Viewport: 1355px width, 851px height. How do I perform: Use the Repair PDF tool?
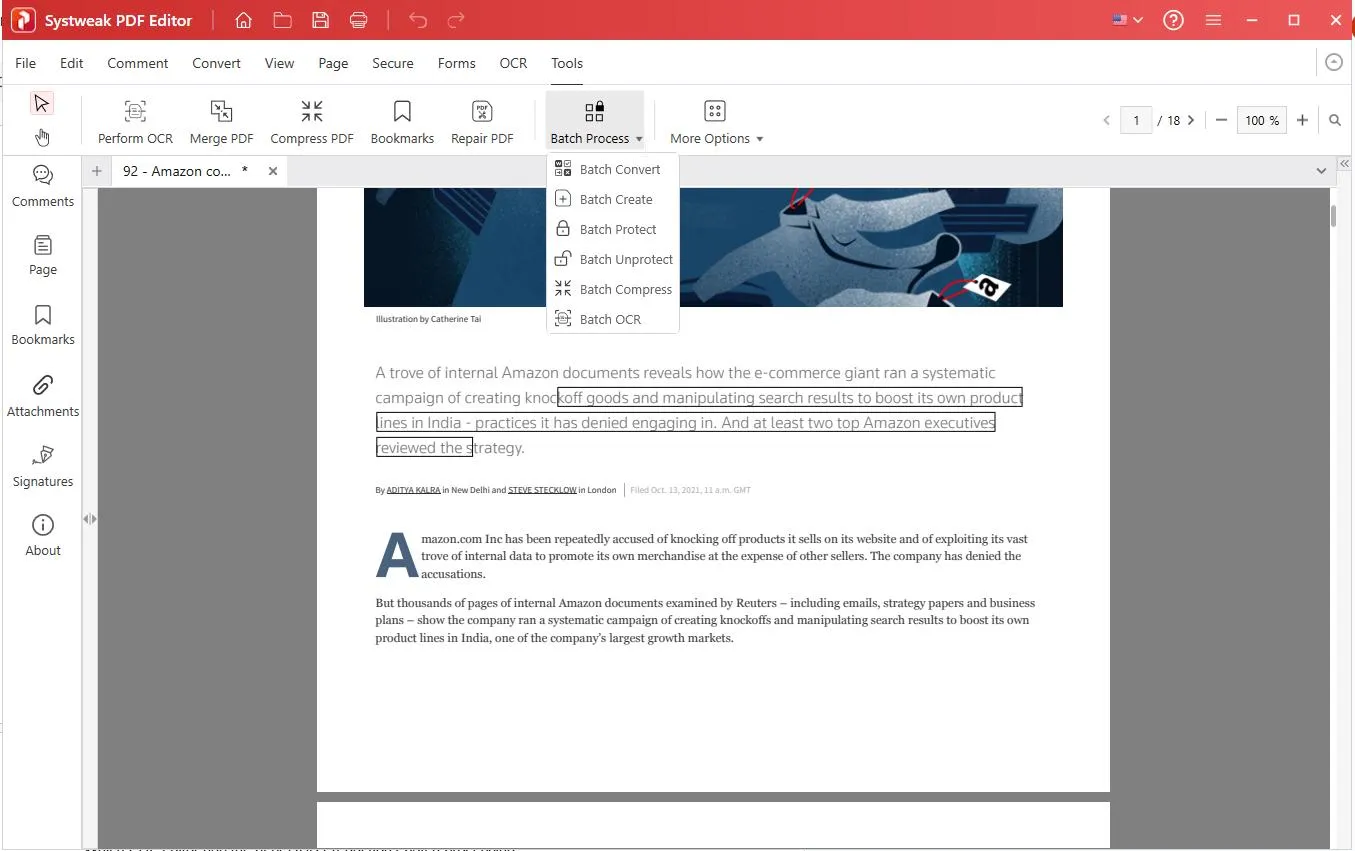[x=482, y=122]
